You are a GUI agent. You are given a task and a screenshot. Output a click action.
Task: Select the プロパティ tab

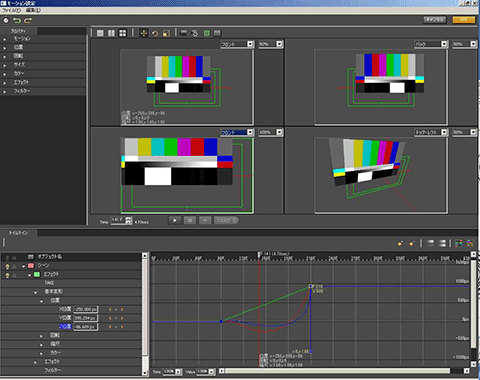click(x=19, y=31)
